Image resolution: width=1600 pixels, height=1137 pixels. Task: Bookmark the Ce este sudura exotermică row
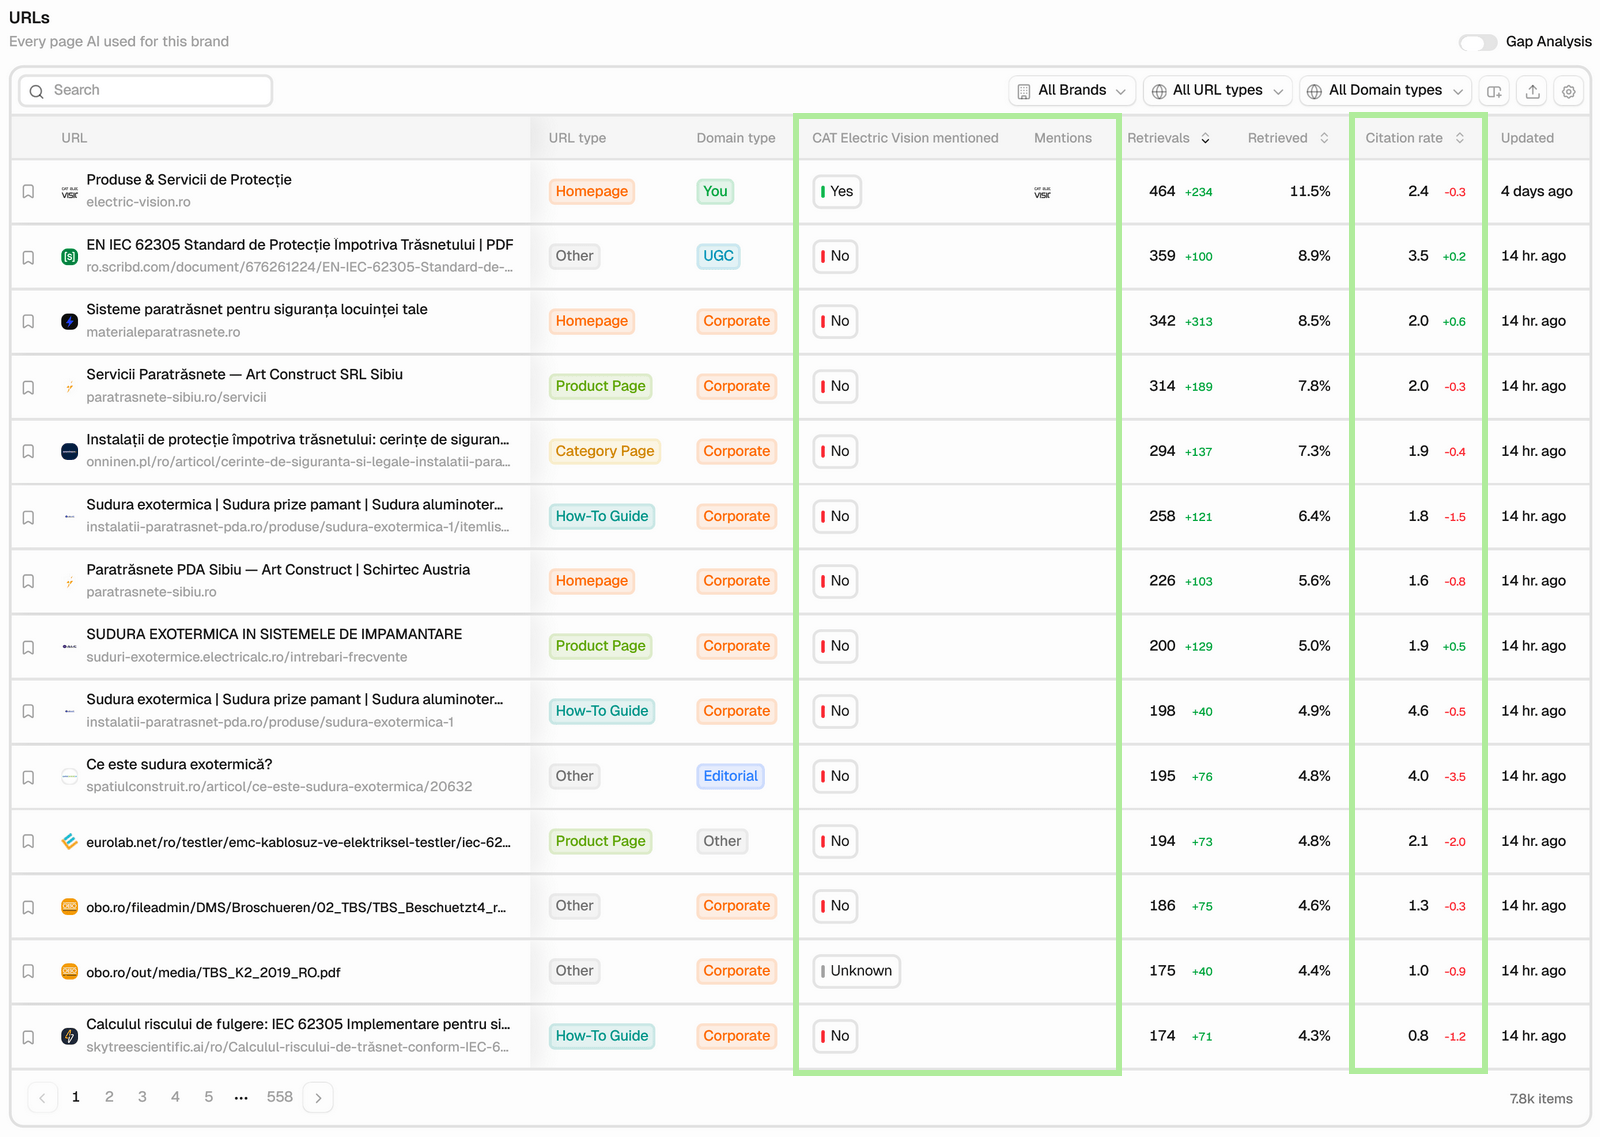pyautogui.click(x=29, y=777)
